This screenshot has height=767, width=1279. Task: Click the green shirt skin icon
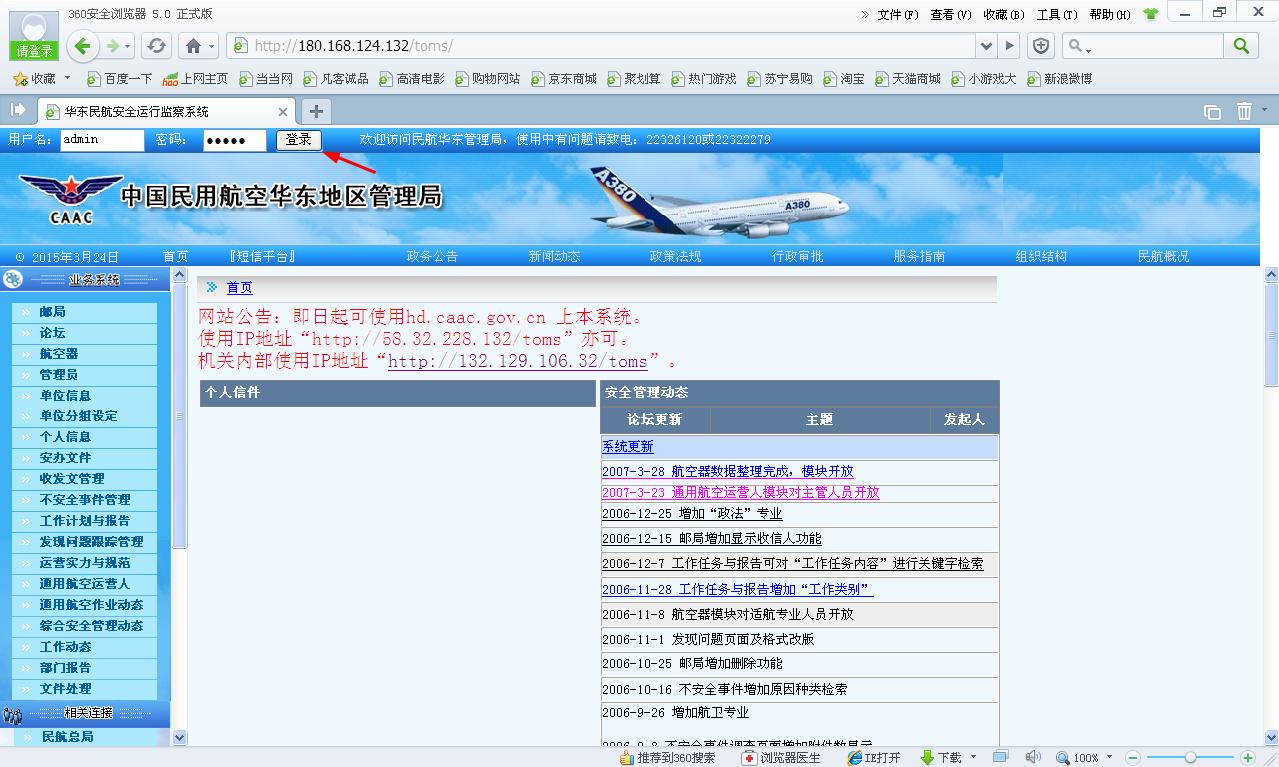[1150, 14]
